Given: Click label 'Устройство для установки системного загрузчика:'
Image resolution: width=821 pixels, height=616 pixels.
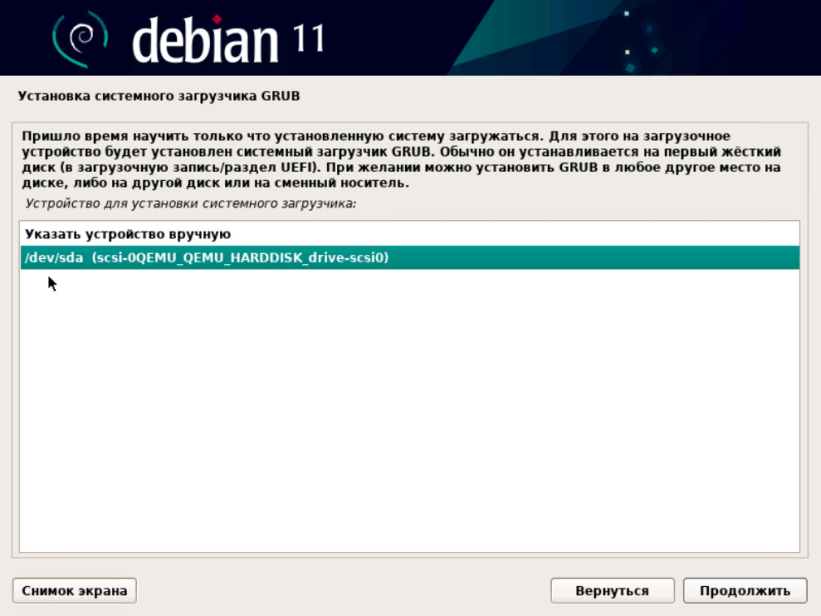Looking at the screenshot, I should pos(191,203).
